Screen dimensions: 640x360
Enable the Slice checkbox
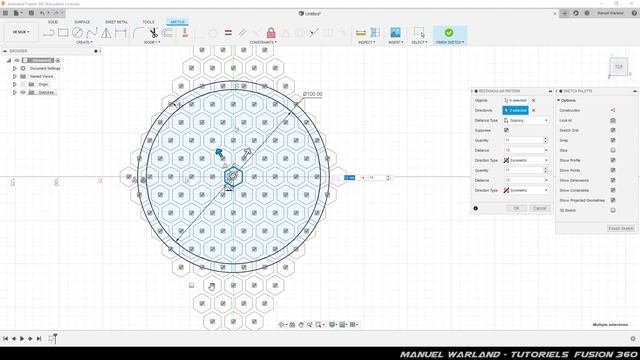tap(613, 150)
